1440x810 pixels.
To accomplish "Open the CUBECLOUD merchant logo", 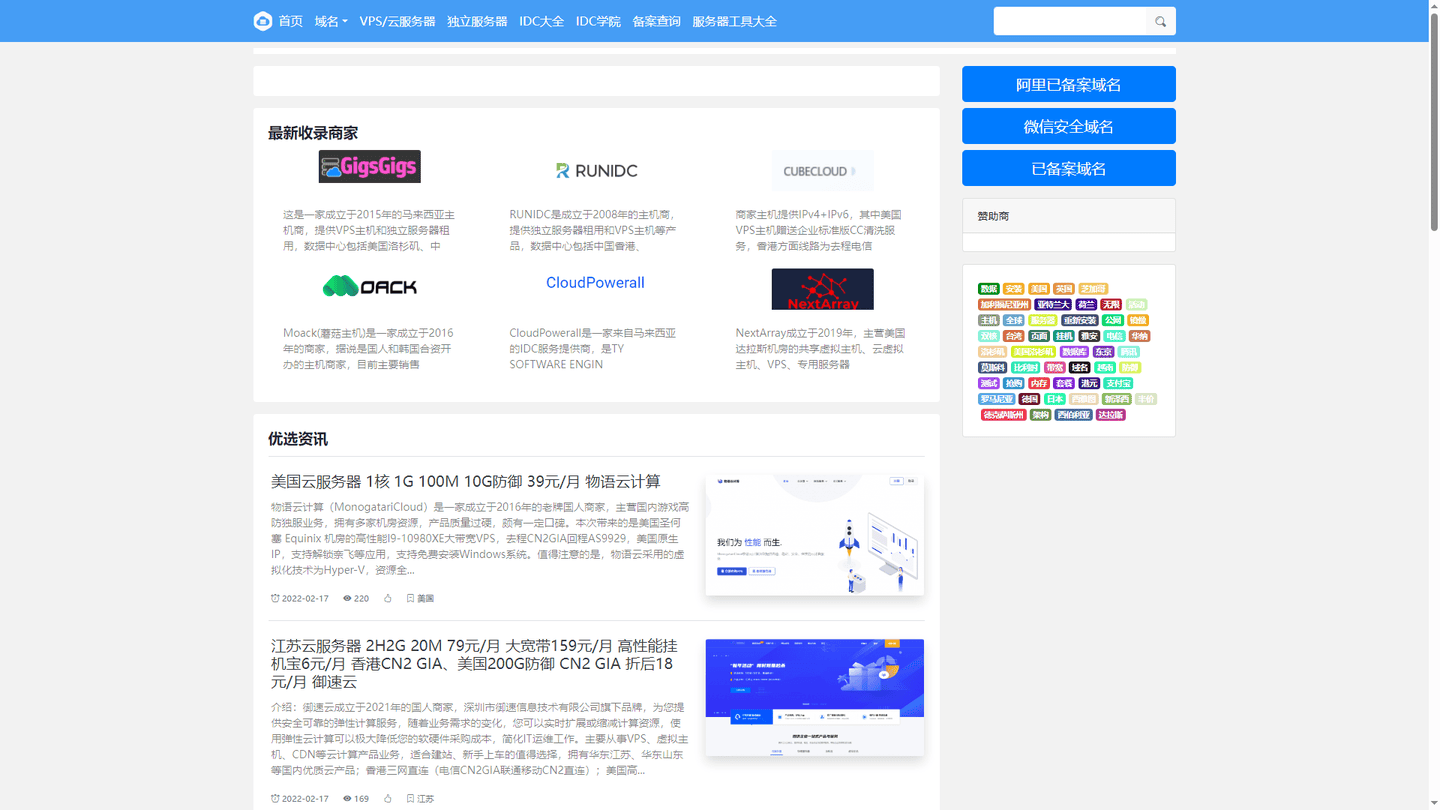I will pos(822,171).
